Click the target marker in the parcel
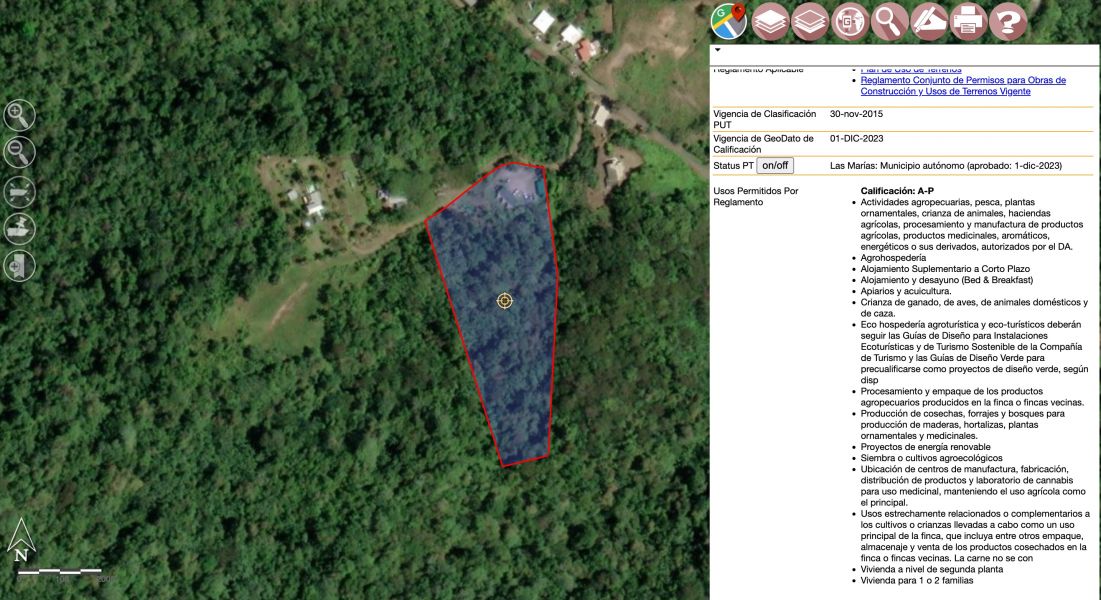 pos(505,300)
